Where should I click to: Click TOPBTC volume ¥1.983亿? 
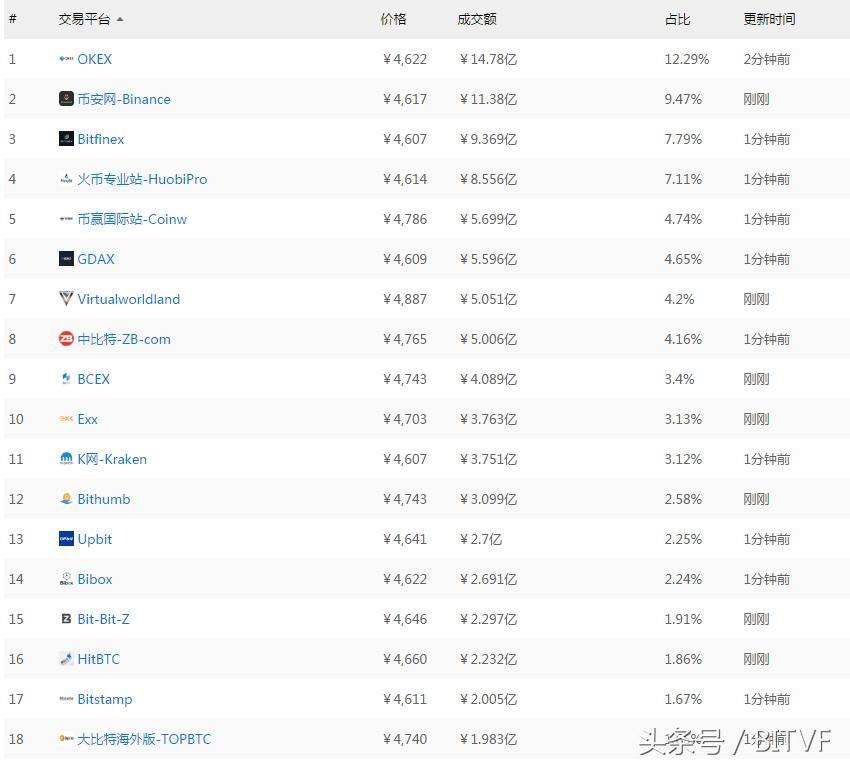488,739
